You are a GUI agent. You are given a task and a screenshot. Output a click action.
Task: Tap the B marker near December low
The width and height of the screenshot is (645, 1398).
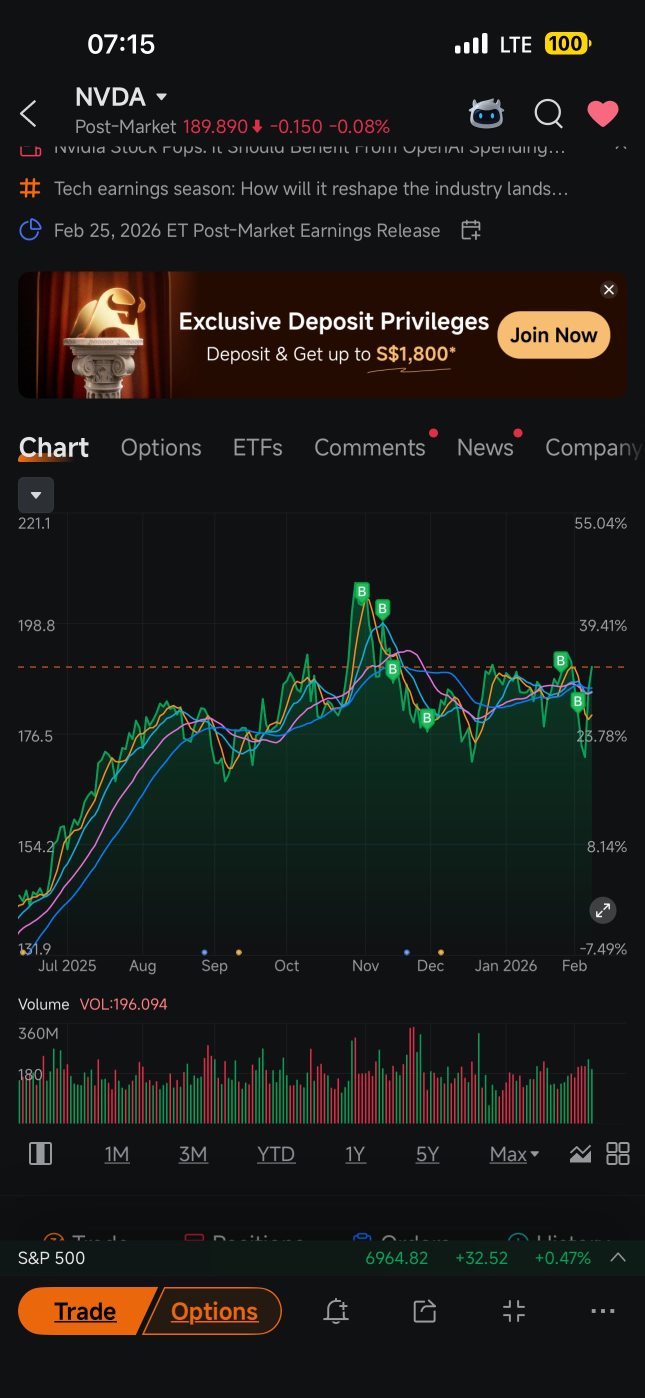tap(427, 717)
